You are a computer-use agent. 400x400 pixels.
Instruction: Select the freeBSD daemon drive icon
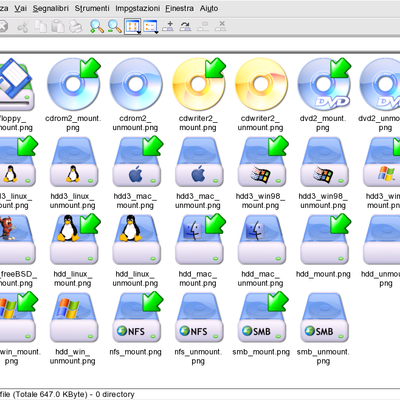[17, 240]
